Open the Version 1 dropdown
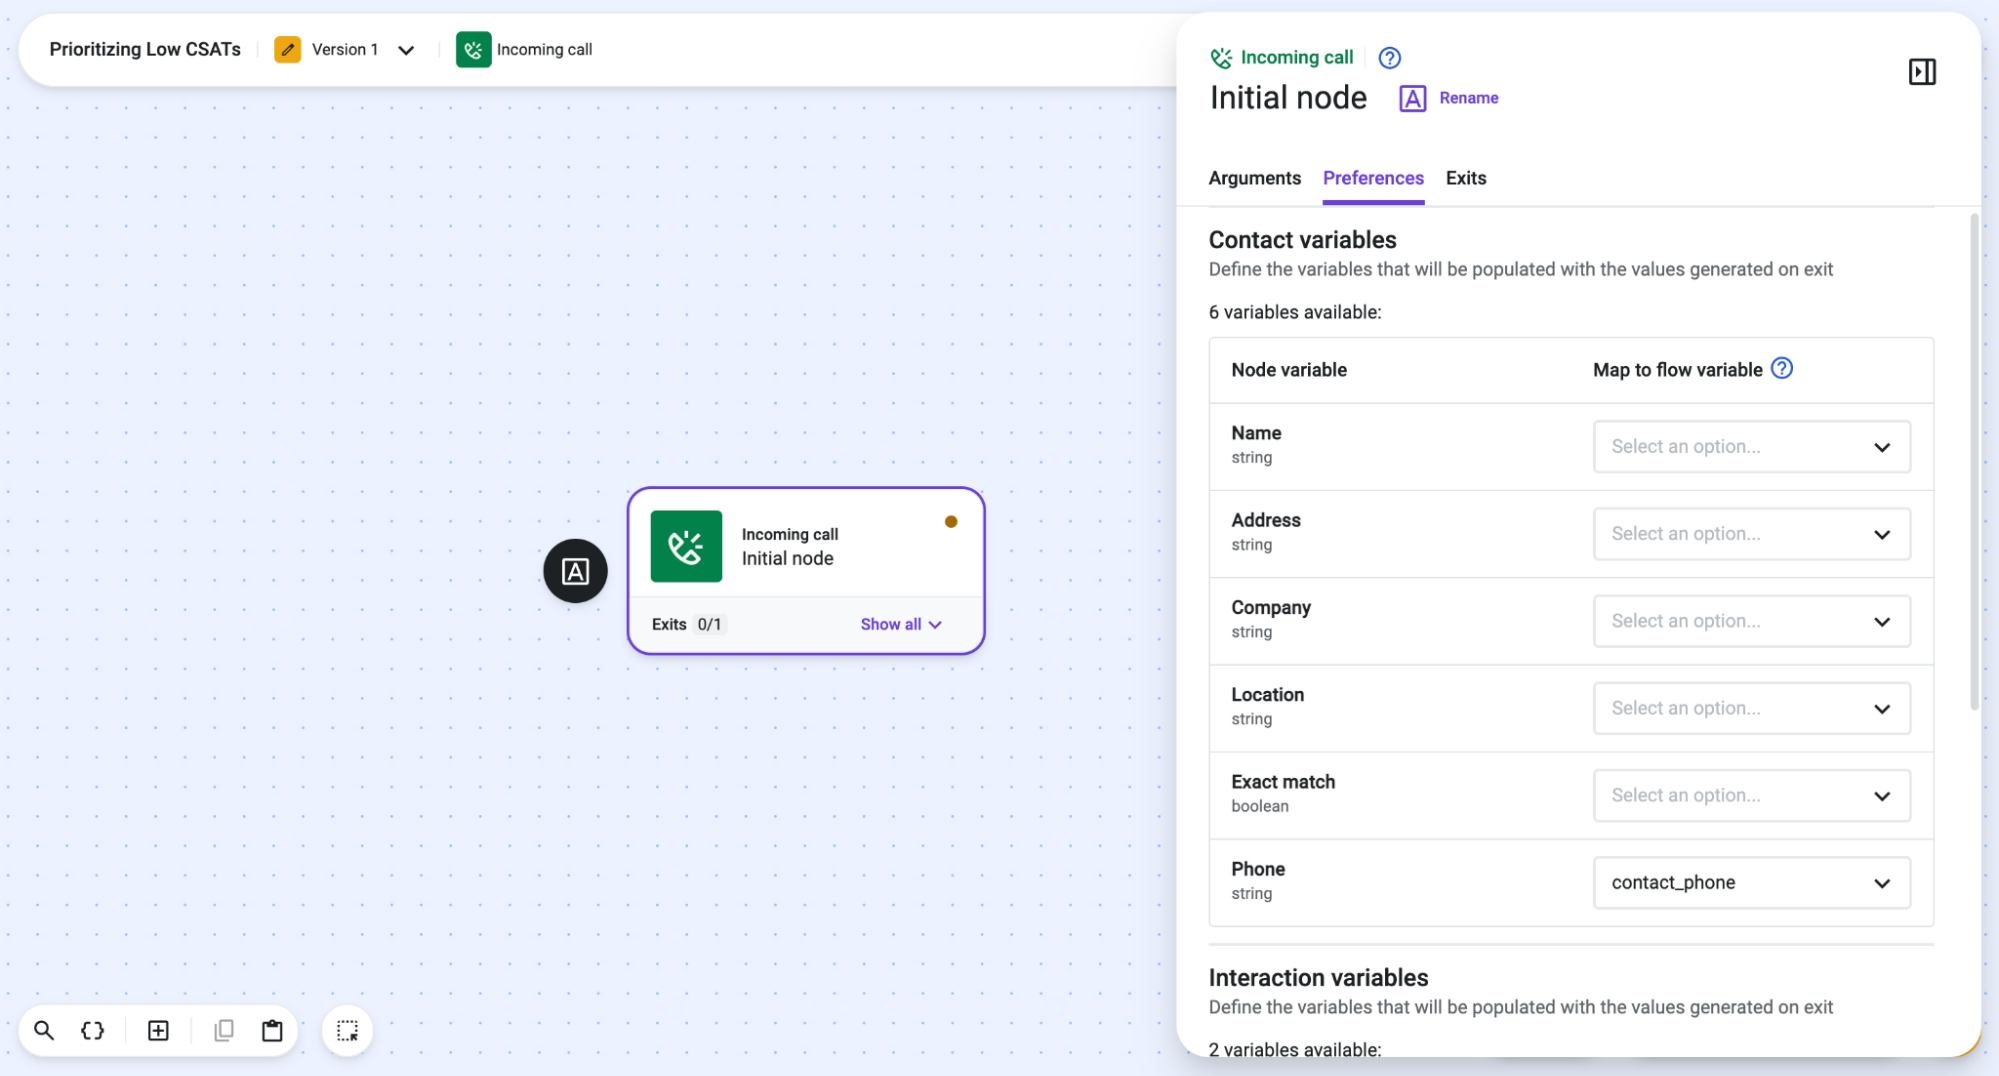This screenshot has height=1076, width=1999. [x=361, y=49]
